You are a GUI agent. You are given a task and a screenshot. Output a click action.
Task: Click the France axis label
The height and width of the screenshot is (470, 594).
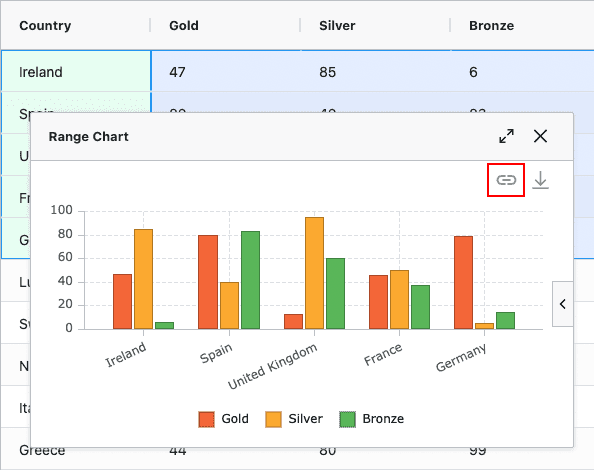coord(383,354)
